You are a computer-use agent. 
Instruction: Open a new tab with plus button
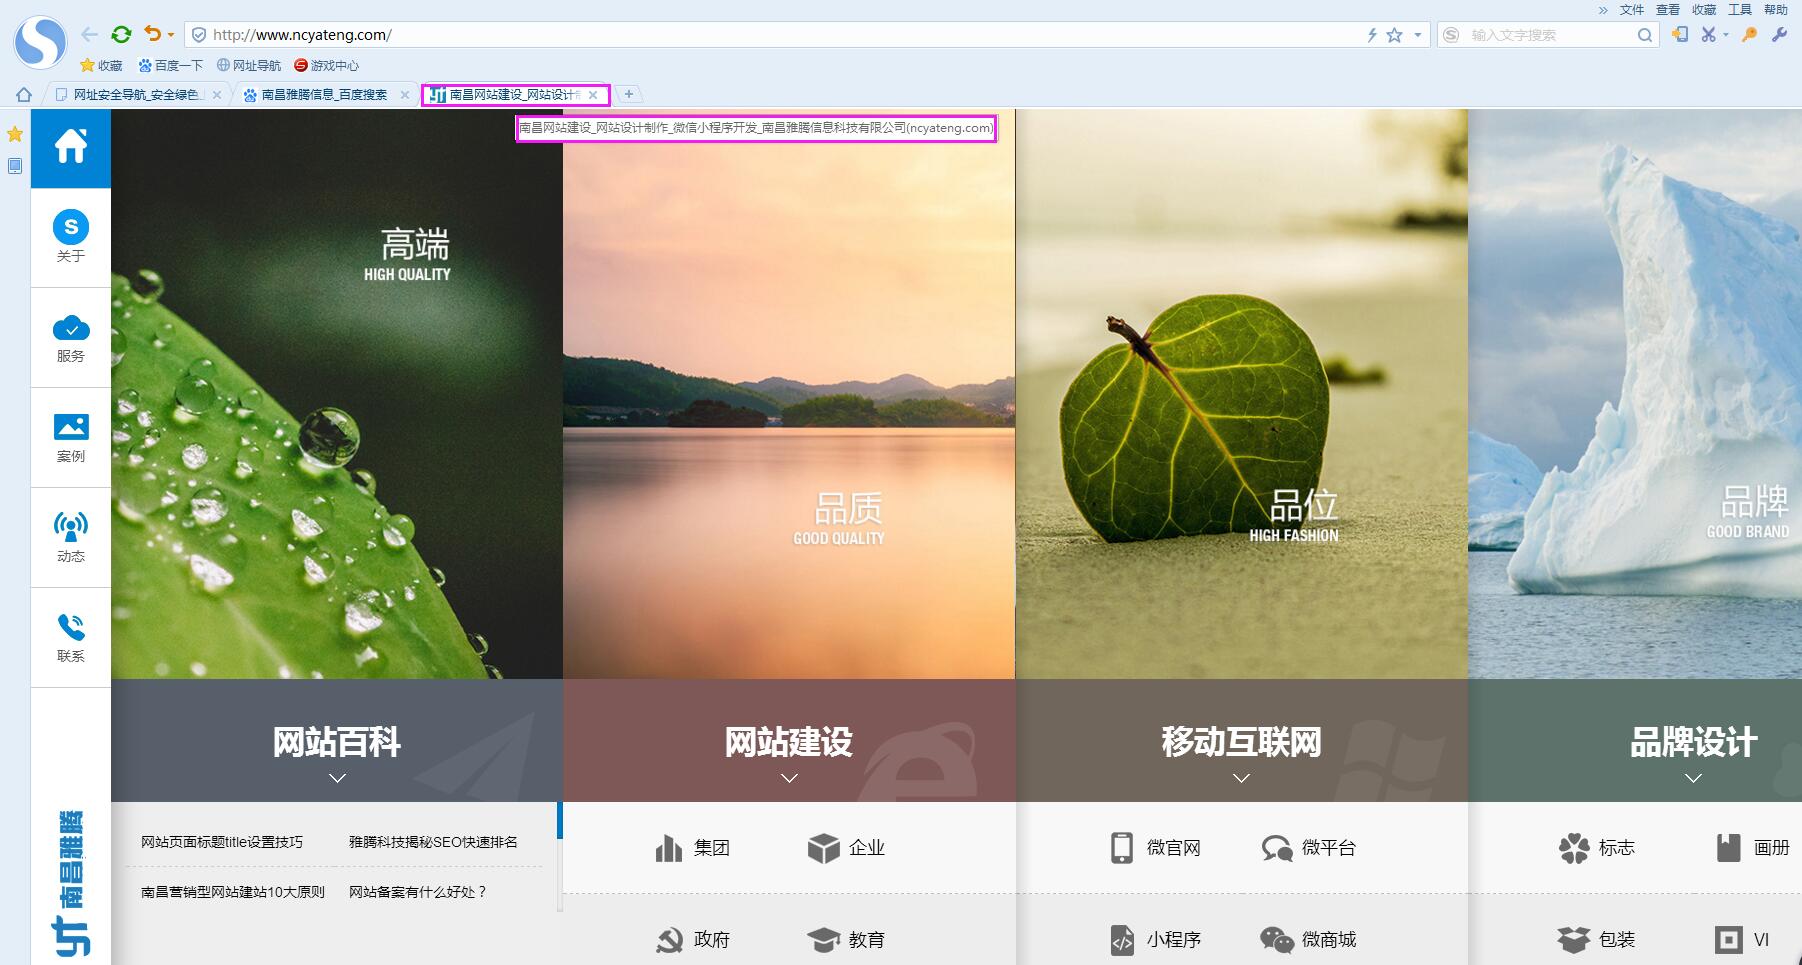pyautogui.click(x=629, y=94)
